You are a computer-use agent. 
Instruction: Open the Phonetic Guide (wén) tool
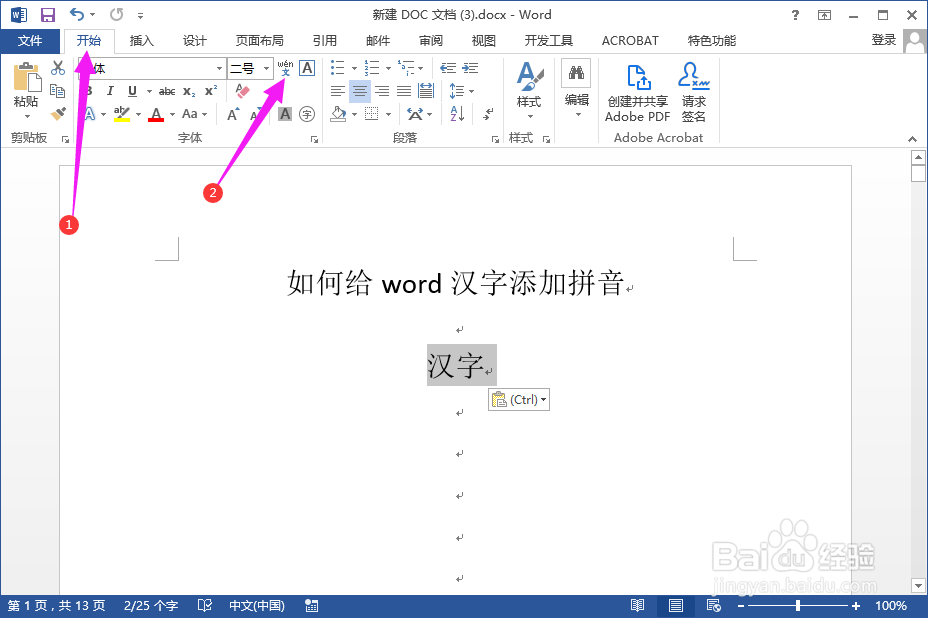pos(285,68)
